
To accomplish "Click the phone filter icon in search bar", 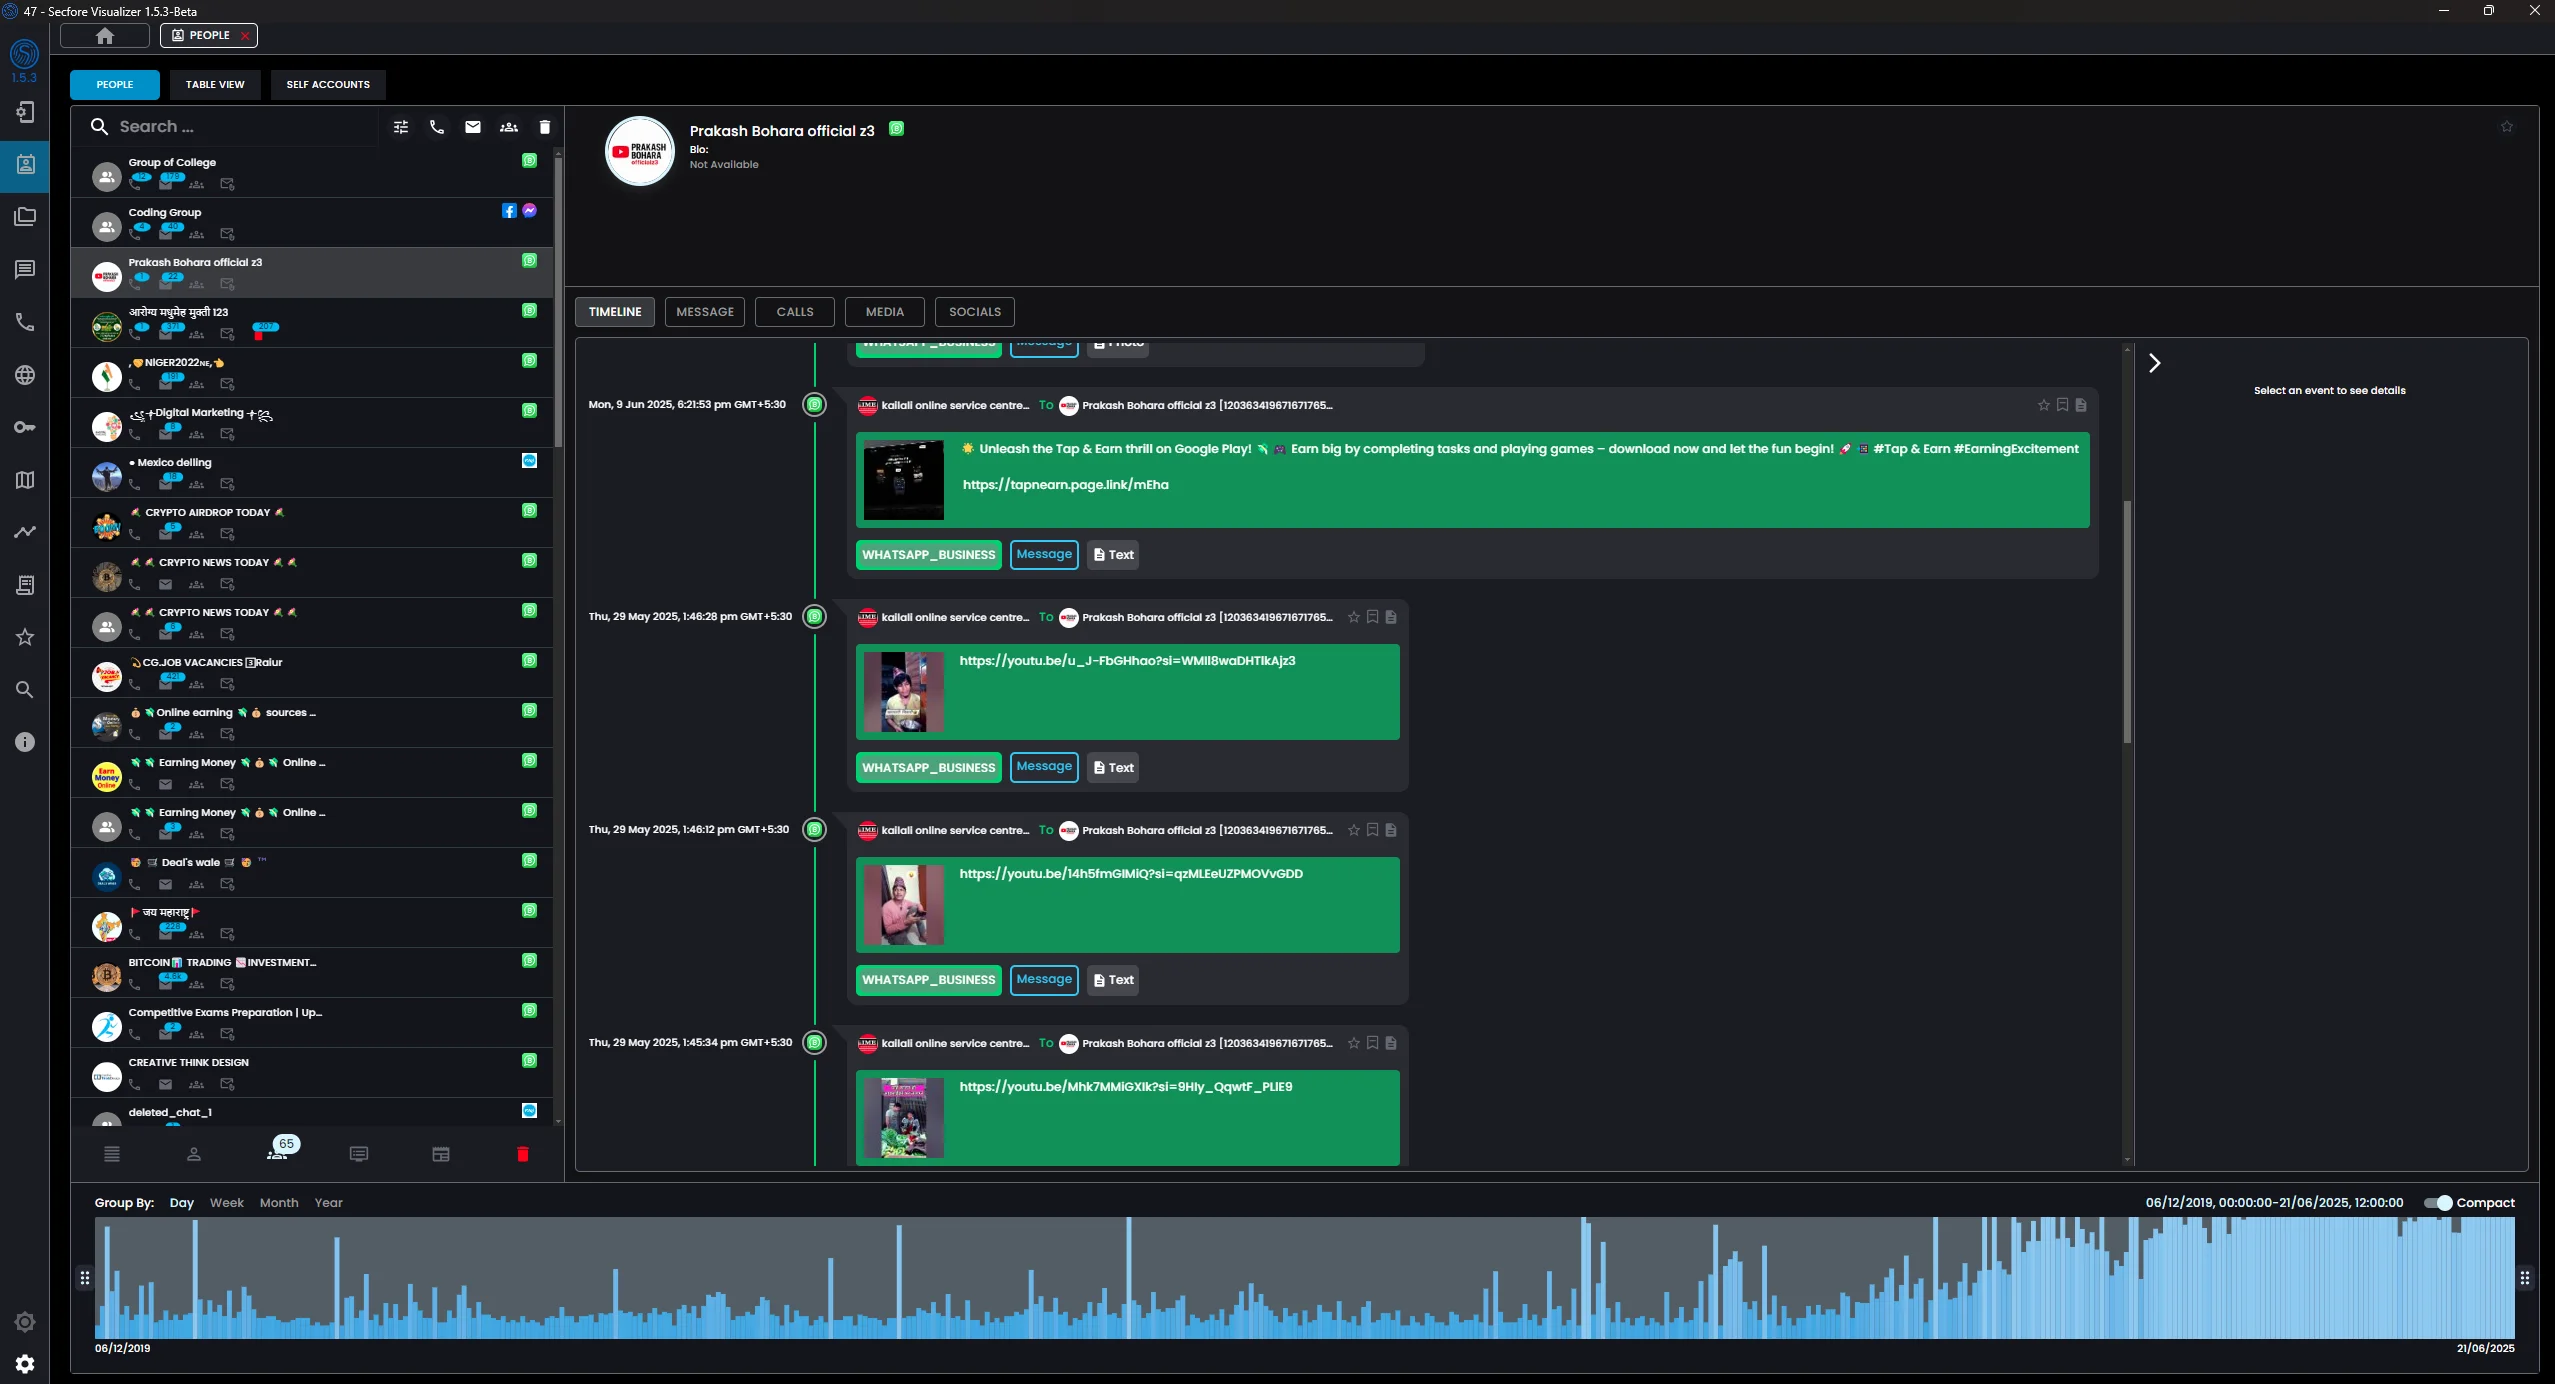I will click(437, 127).
